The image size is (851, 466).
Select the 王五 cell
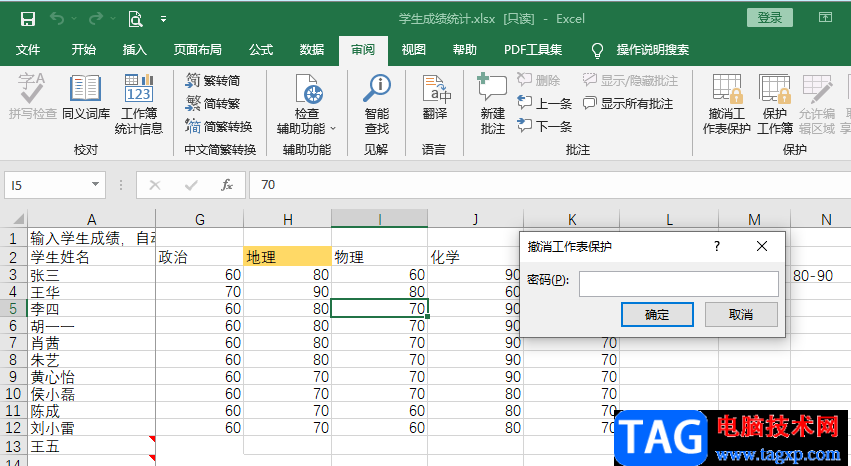91,446
